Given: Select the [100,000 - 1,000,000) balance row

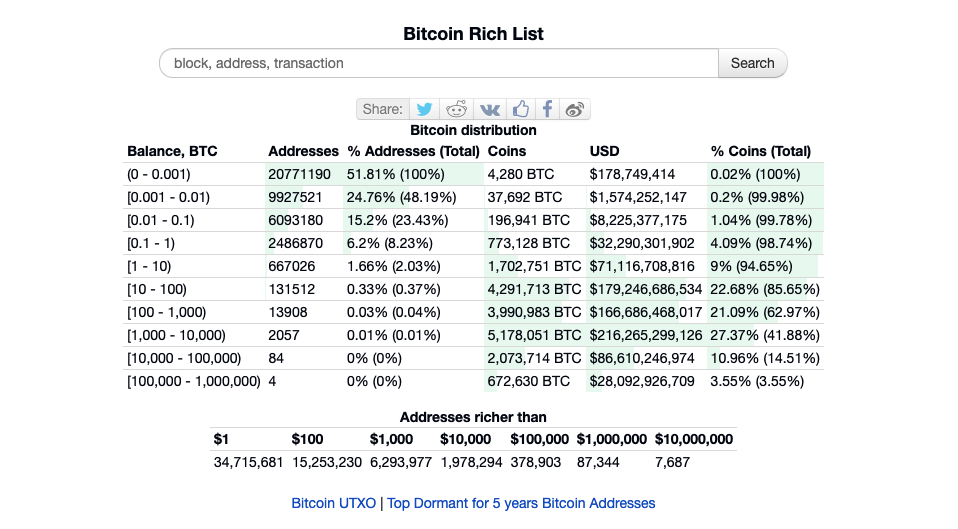Looking at the screenshot, I should tap(193, 381).
